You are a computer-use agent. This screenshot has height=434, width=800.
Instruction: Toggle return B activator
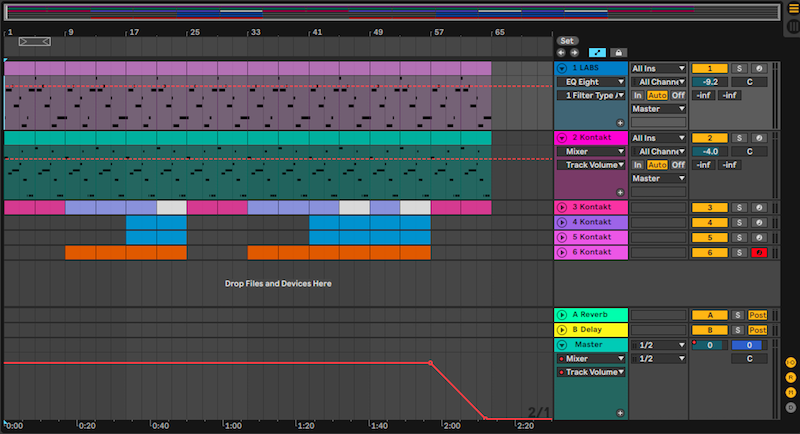(709, 330)
